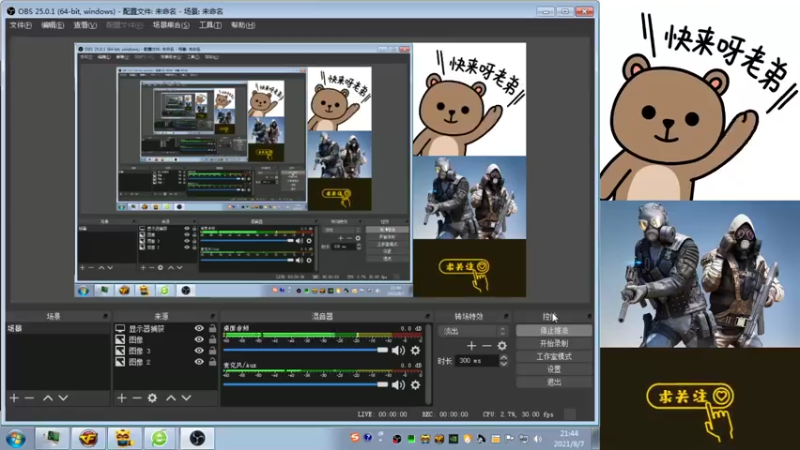The height and width of the screenshot is (450, 800).
Task: Open the system volume tray icon
Action: click(x=538, y=438)
